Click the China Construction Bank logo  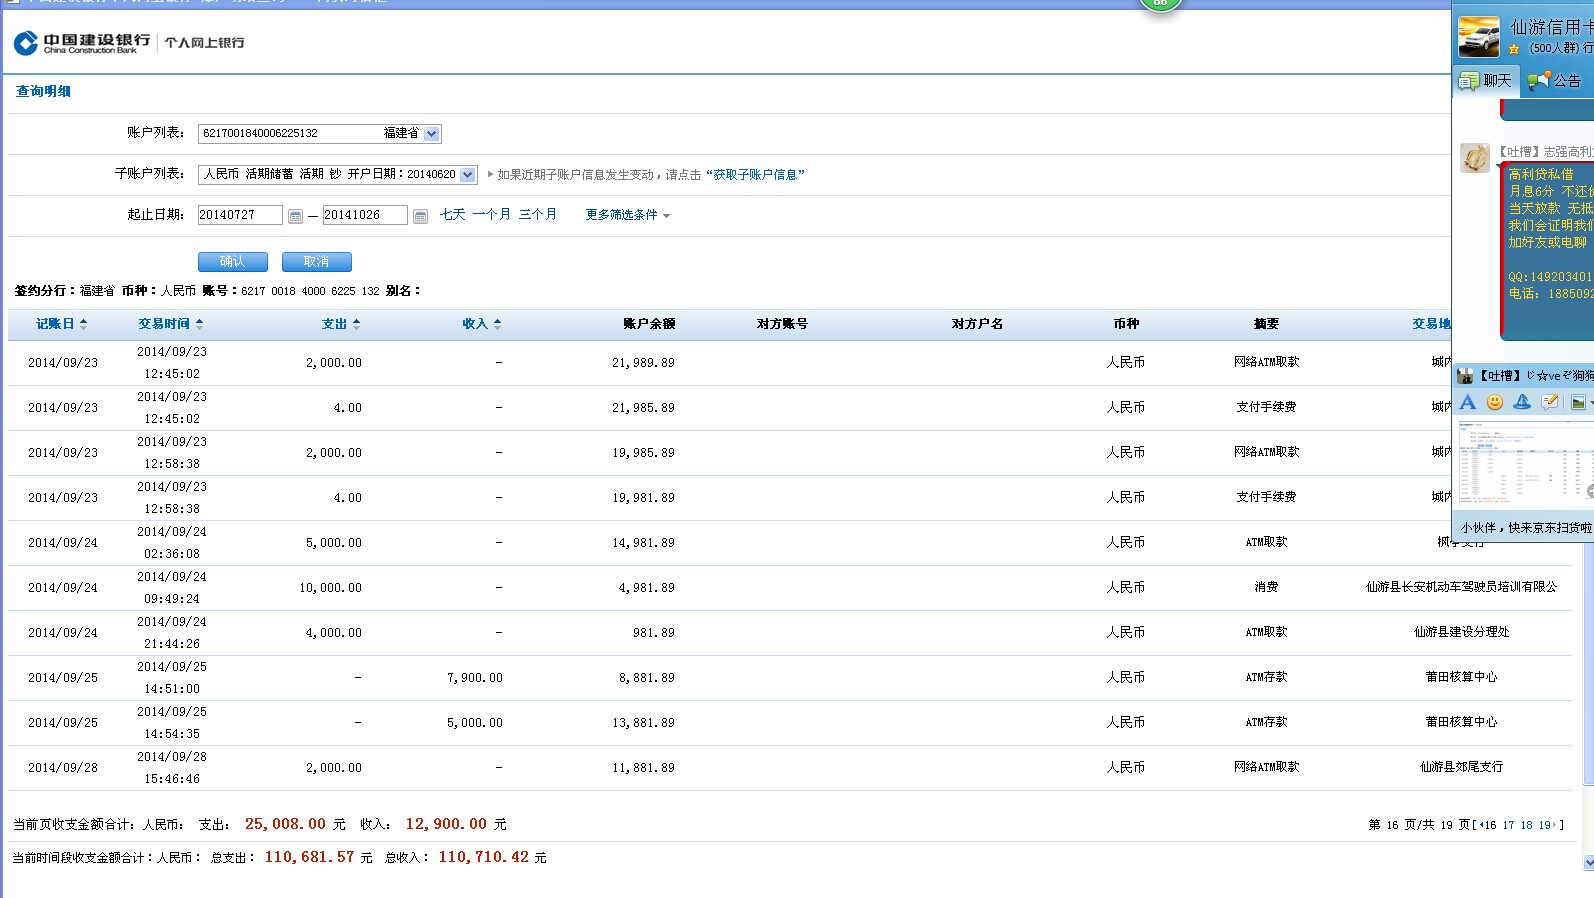(x=82, y=43)
